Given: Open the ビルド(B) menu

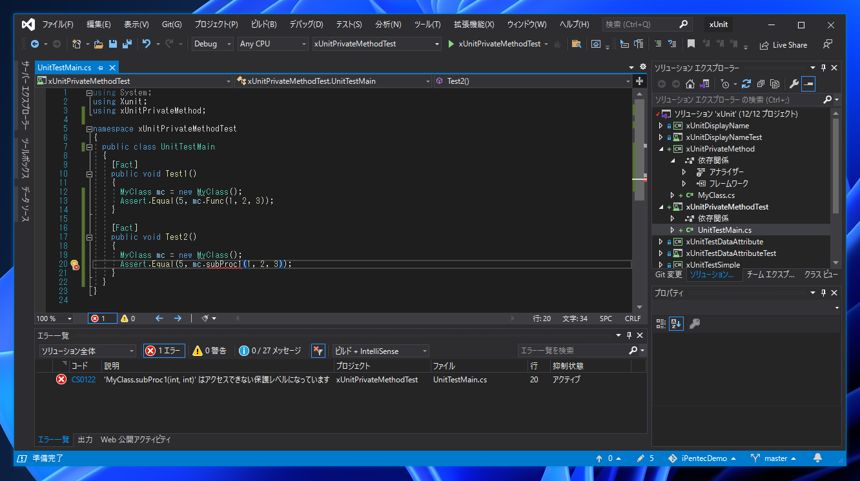Looking at the screenshot, I should pos(264,25).
